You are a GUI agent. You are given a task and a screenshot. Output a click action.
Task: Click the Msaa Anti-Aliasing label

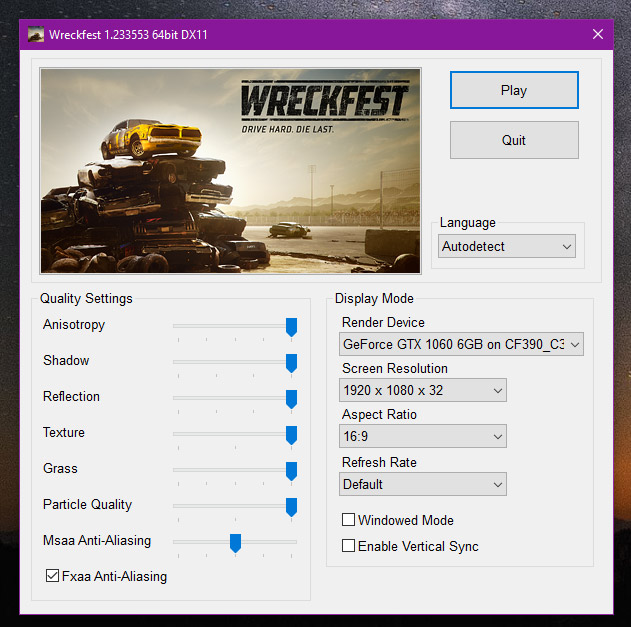[97, 540]
